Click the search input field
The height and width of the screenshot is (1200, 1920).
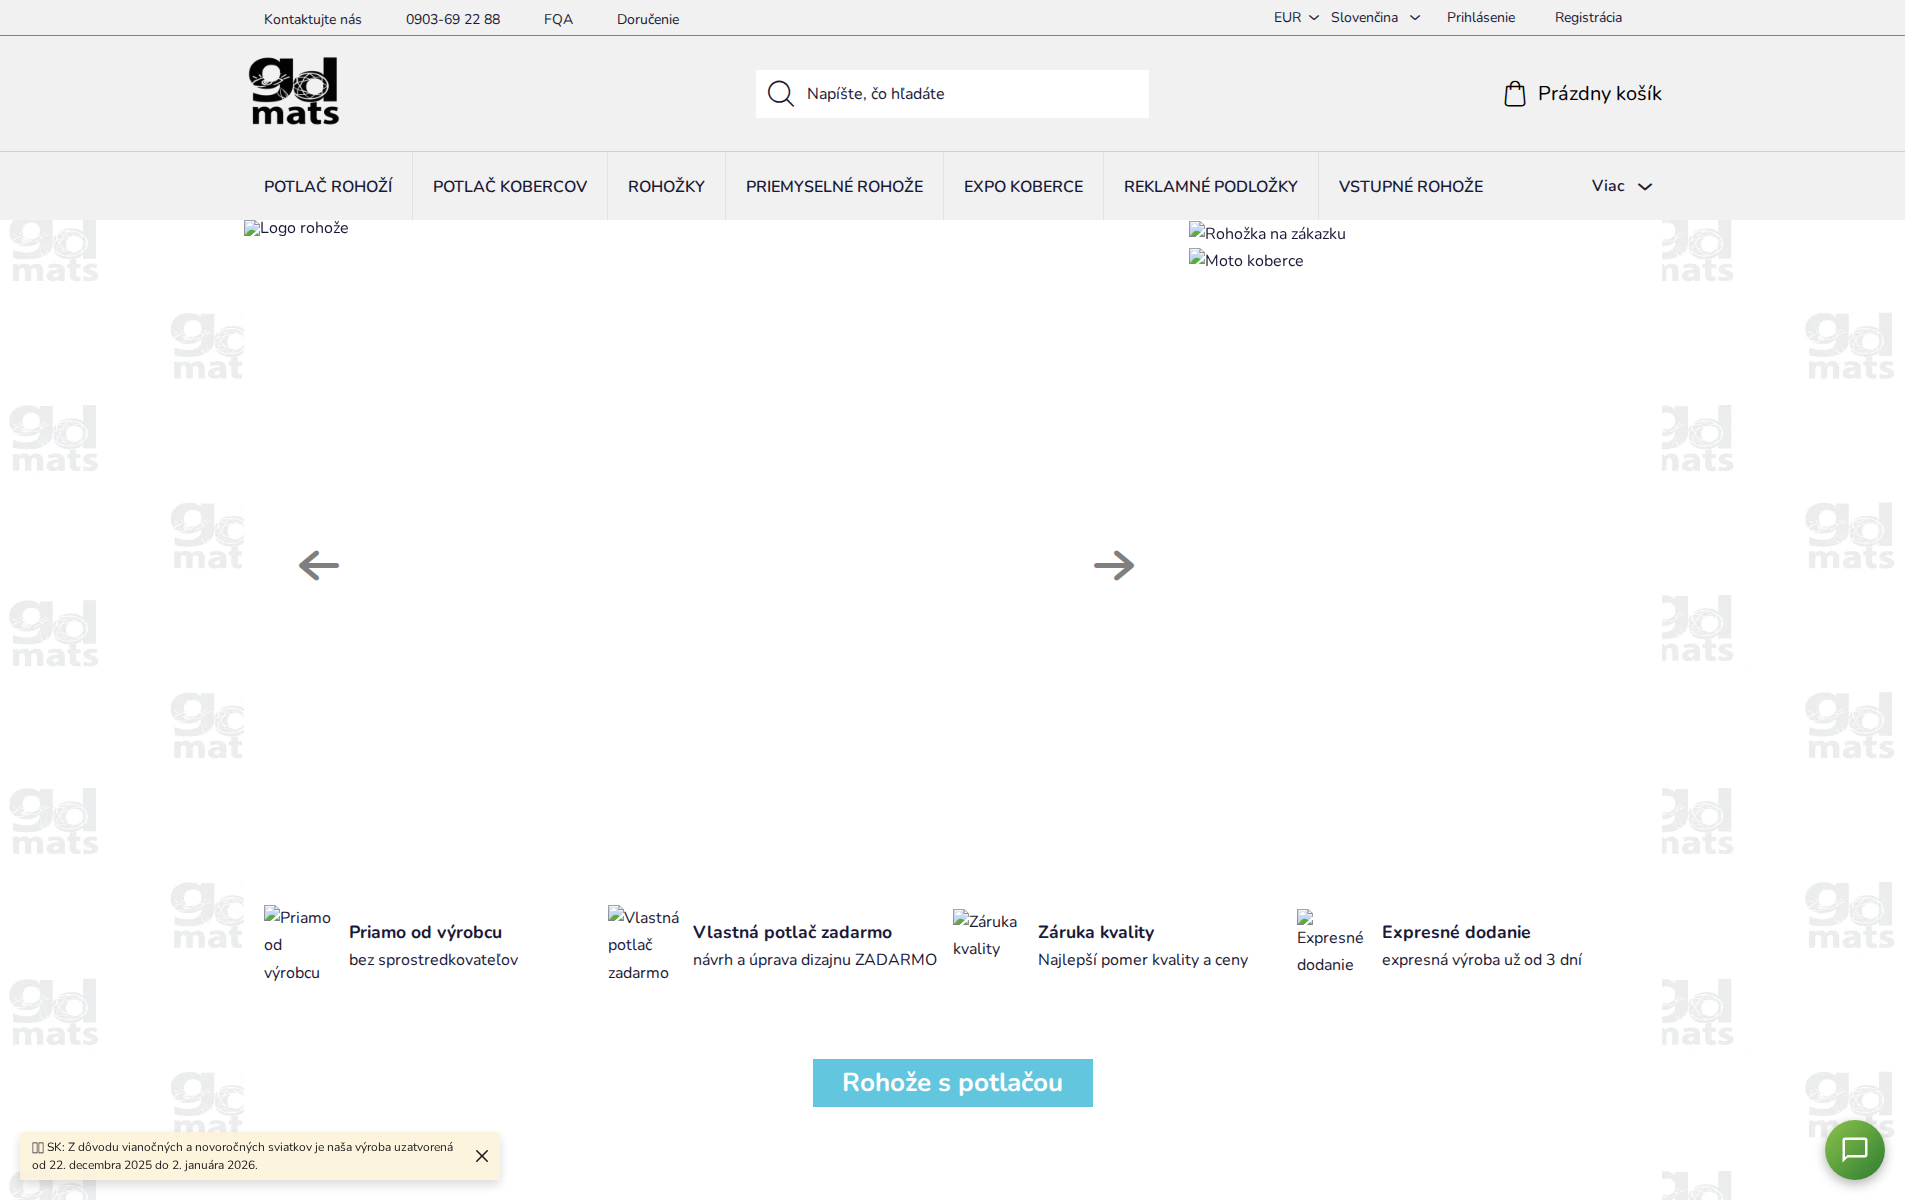click(960, 93)
